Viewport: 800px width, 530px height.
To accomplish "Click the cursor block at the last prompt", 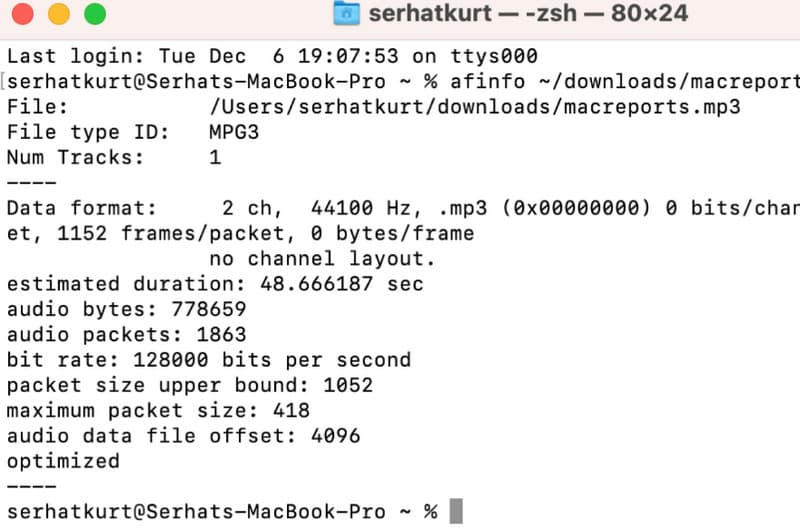I will tap(456, 511).
